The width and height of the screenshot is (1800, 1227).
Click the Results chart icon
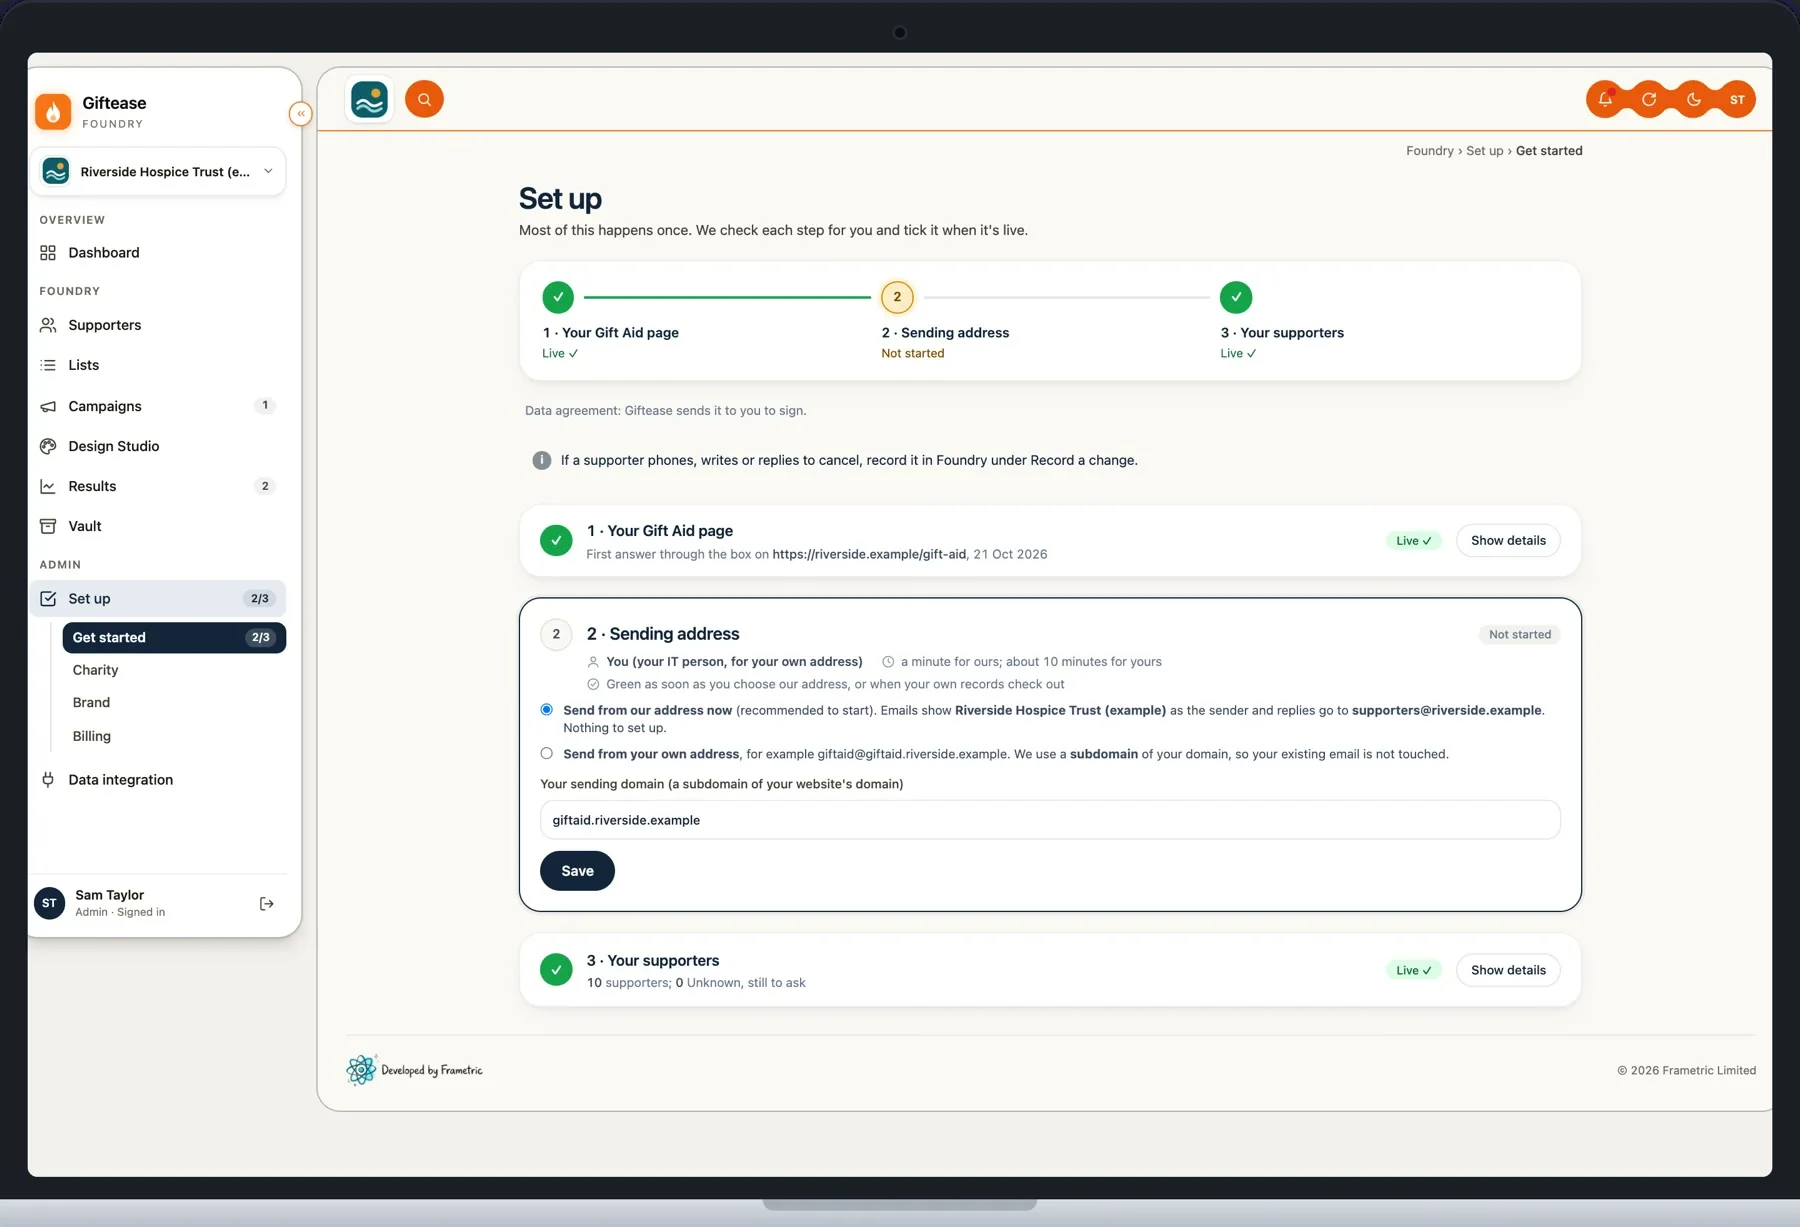pyautogui.click(x=48, y=486)
